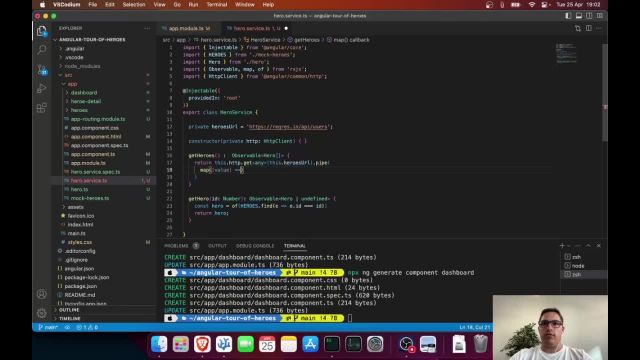Open the Explorer view in activity bar

[42, 31]
